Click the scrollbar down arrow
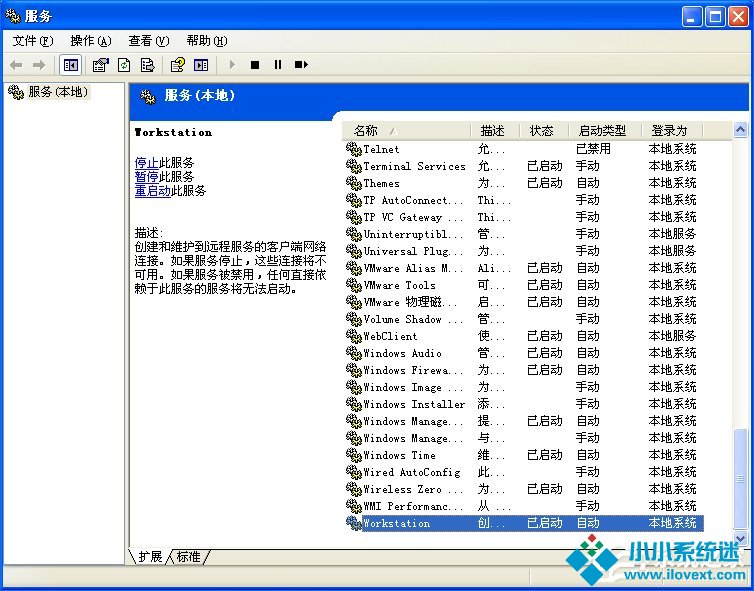 [x=741, y=538]
